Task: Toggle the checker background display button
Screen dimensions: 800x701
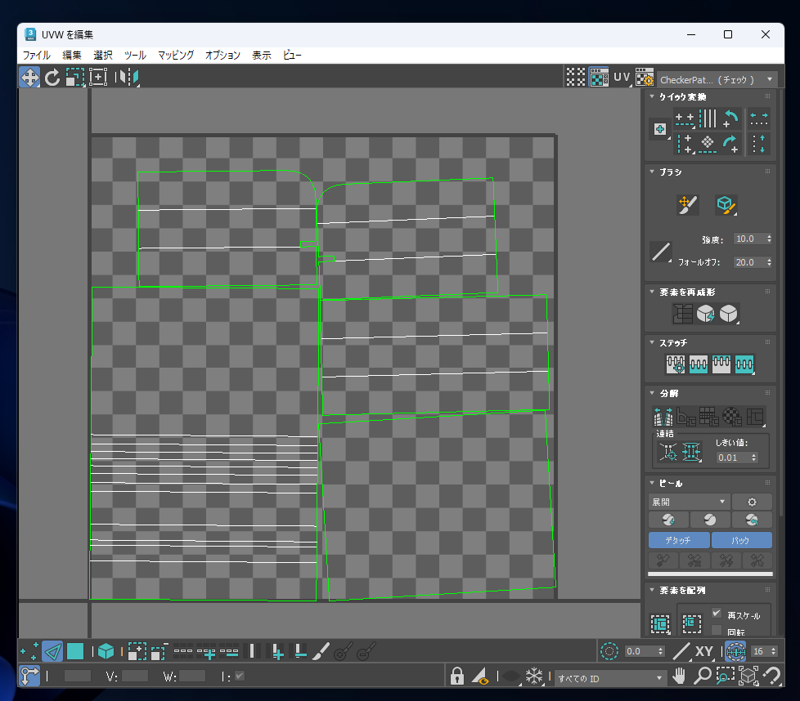Action: 599,78
